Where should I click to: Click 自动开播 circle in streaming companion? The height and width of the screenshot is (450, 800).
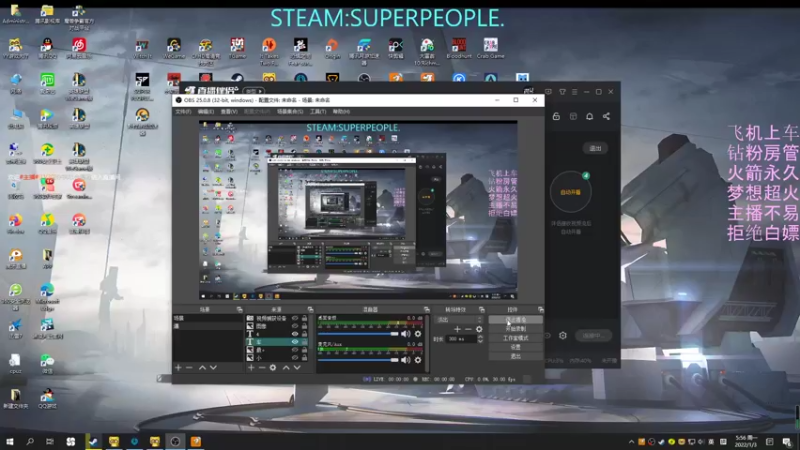(570, 192)
